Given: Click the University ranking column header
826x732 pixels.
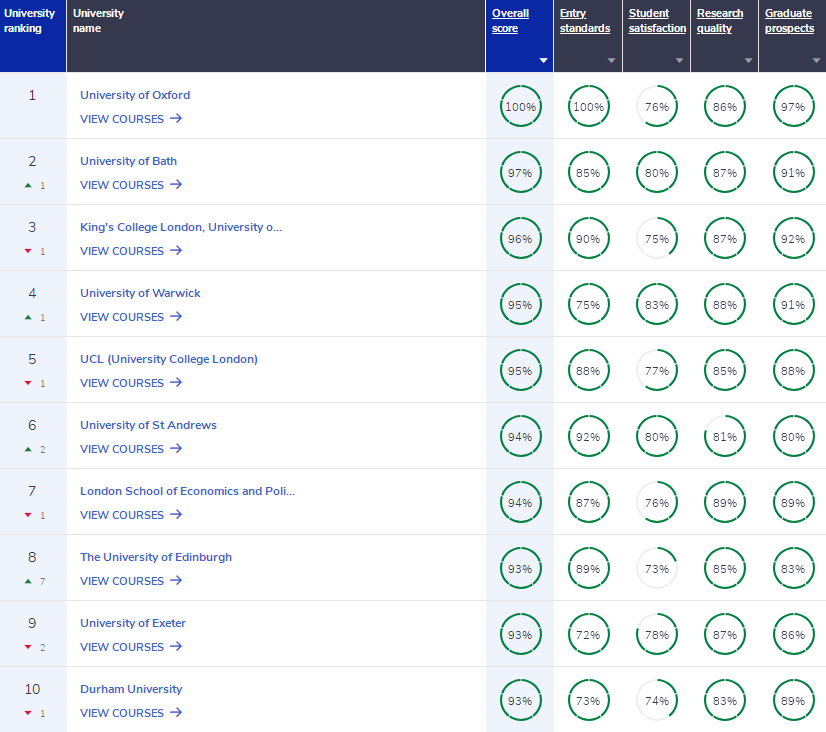Looking at the screenshot, I should tap(33, 36).
